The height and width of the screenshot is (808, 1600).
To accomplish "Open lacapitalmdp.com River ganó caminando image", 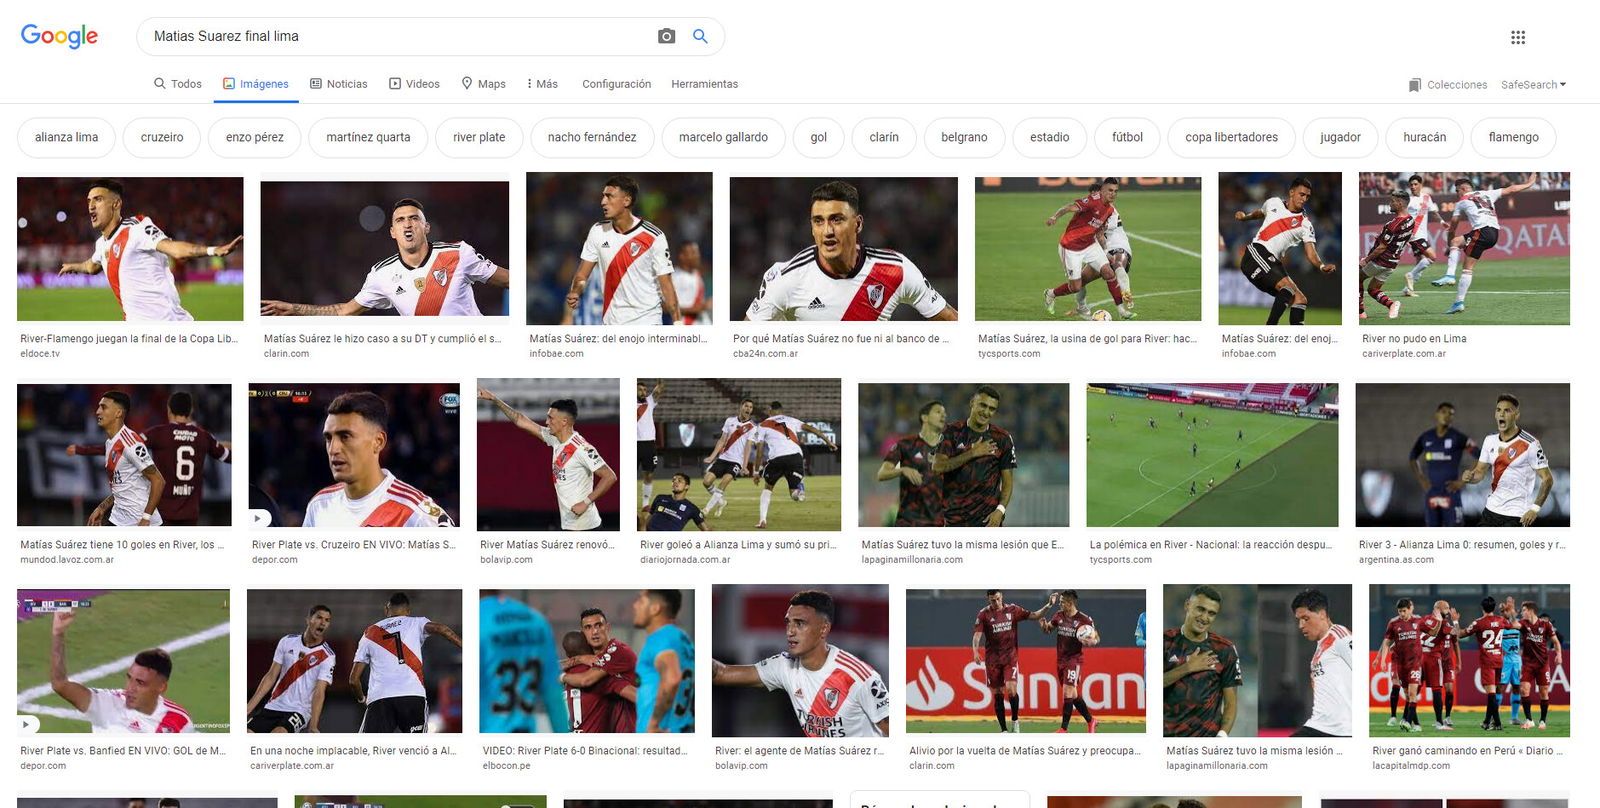I will click(x=1469, y=661).
